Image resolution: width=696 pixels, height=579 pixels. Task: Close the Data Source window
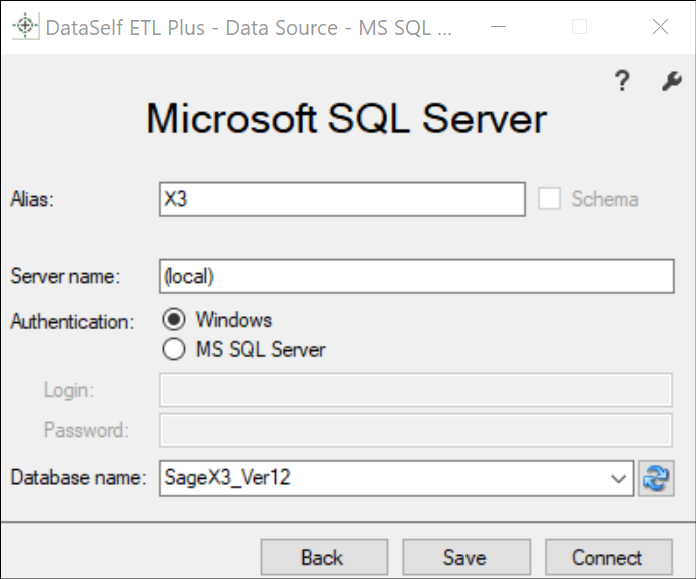pyautogui.click(x=660, y=27)
